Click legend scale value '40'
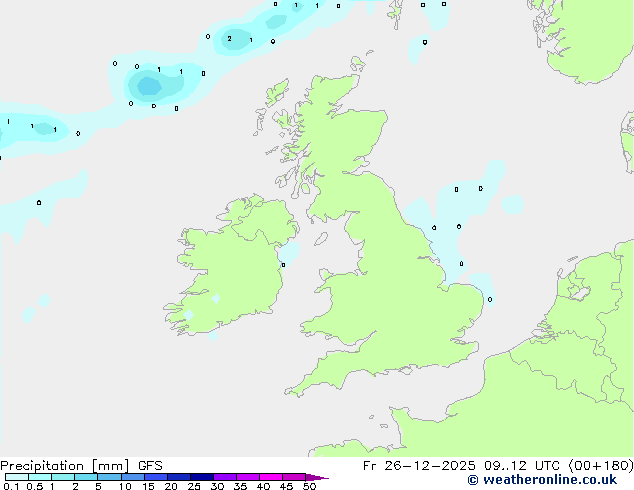Screen dimensions: 634x490 (263, 486)
